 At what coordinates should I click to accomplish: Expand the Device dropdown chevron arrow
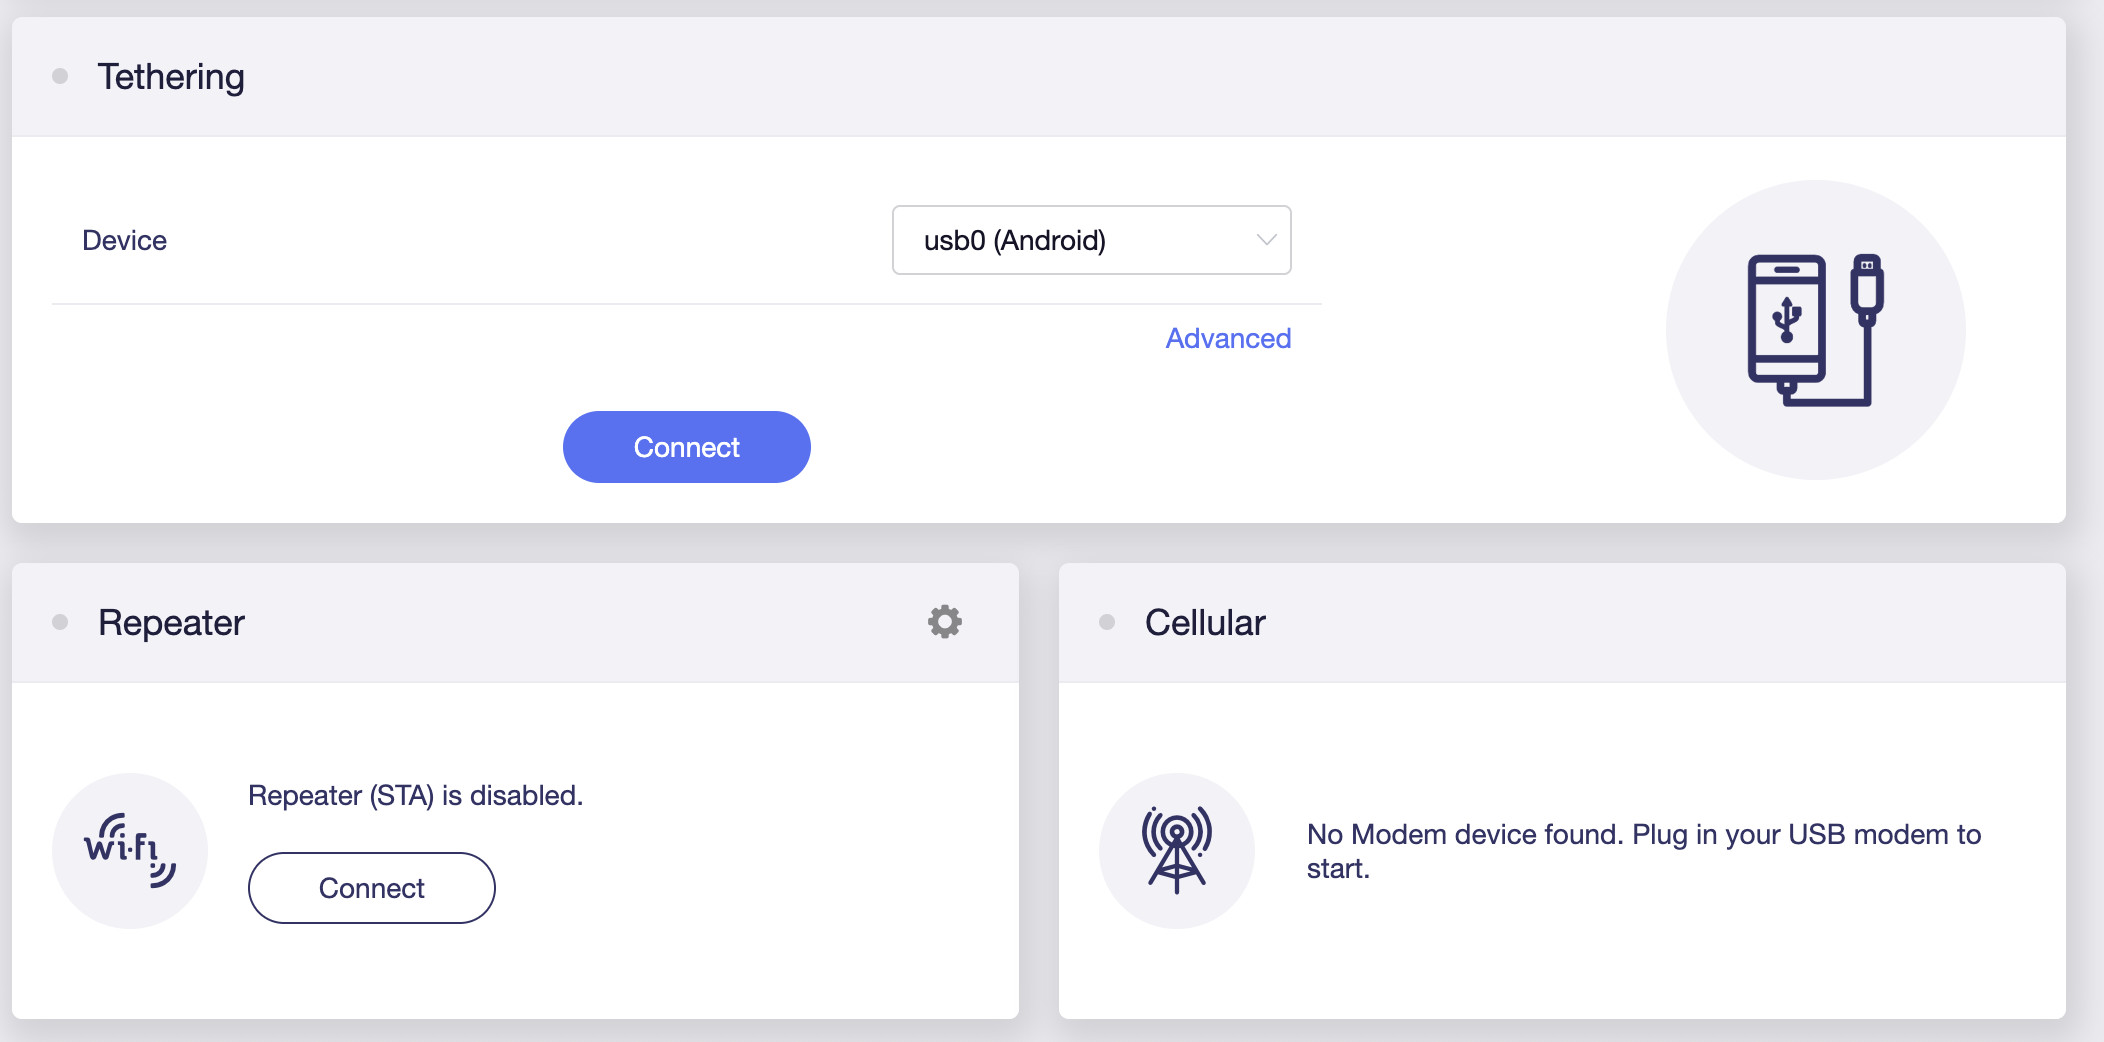pyautogui.click(x=1266, y=240)
